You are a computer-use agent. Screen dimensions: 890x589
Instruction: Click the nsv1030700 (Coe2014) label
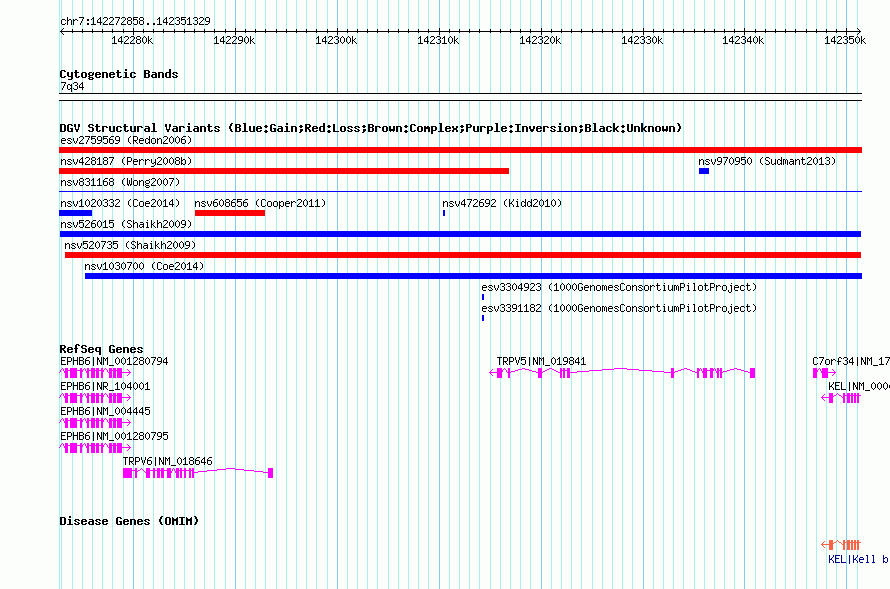click(x=144, y=266)
